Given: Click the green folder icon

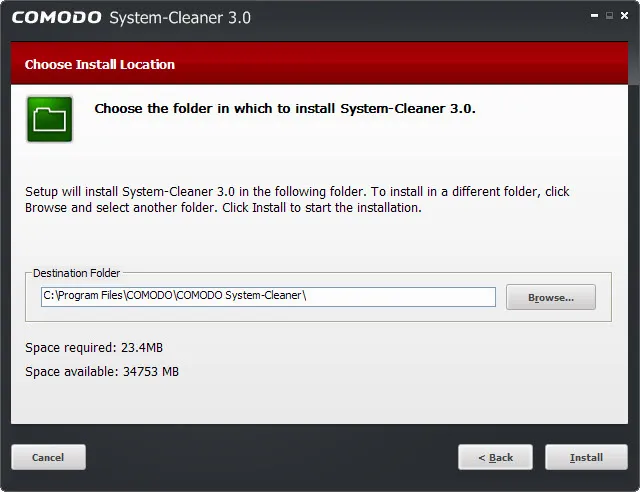Looking at the screenshot, I should (x=49, y=119).
